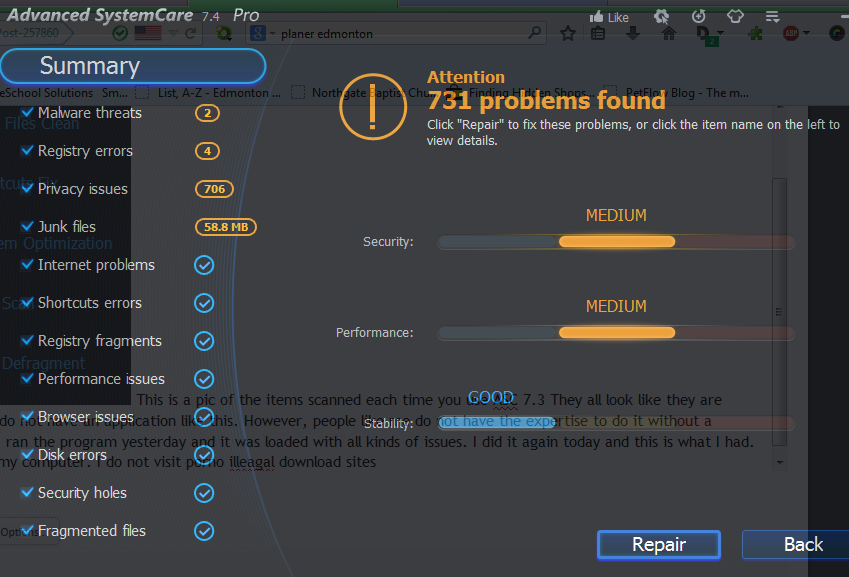
Task: Click the Performance issues OK check circle
Action: click(x=204, y=379)
